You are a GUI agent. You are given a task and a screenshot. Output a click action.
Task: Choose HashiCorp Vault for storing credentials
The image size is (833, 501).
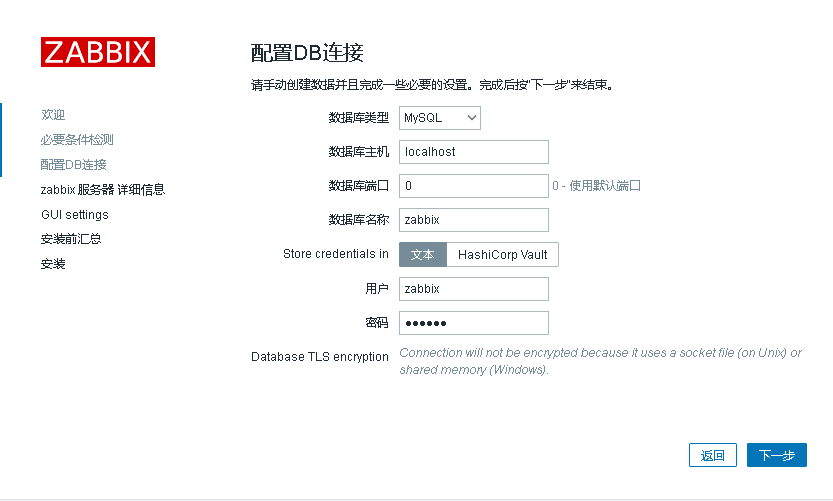pos(503,254)
